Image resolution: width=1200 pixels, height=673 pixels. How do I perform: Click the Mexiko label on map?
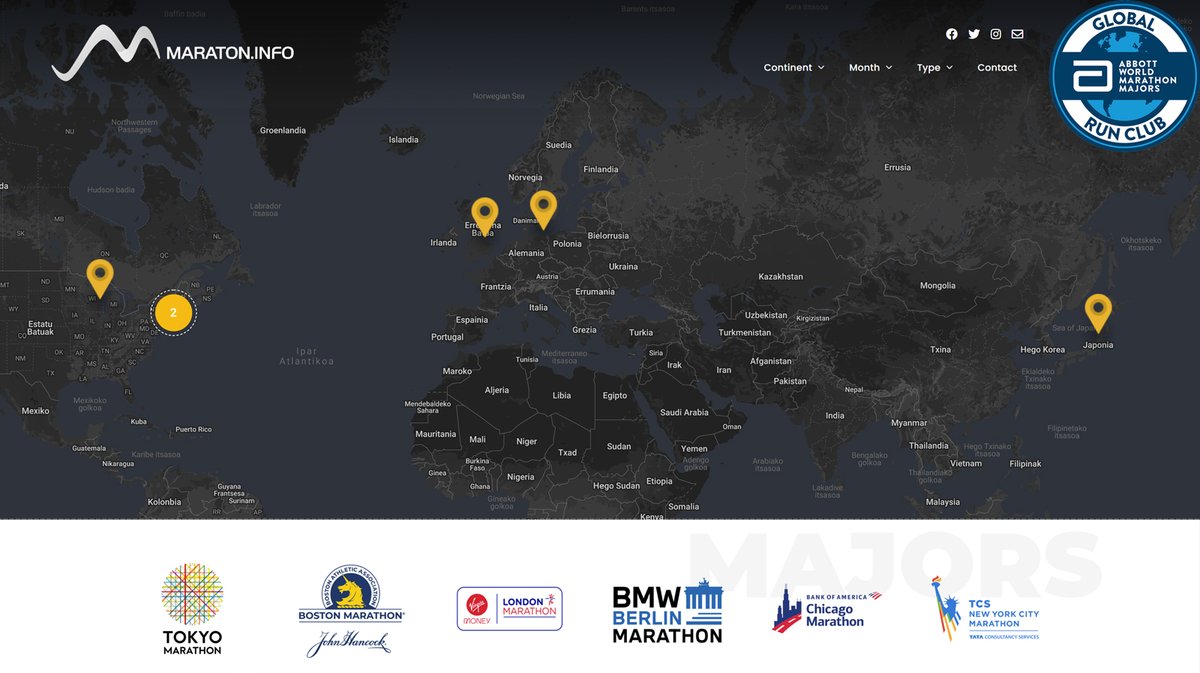(x=35, y=411)
